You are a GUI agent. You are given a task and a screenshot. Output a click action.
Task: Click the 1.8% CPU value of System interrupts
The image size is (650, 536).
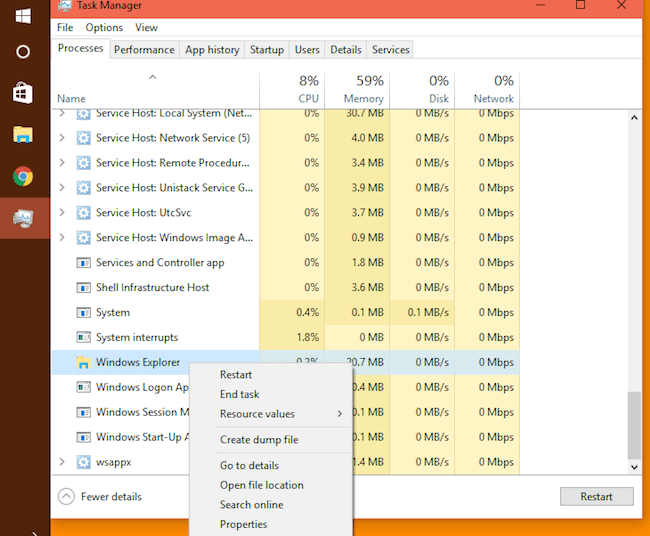click(308, 337)
